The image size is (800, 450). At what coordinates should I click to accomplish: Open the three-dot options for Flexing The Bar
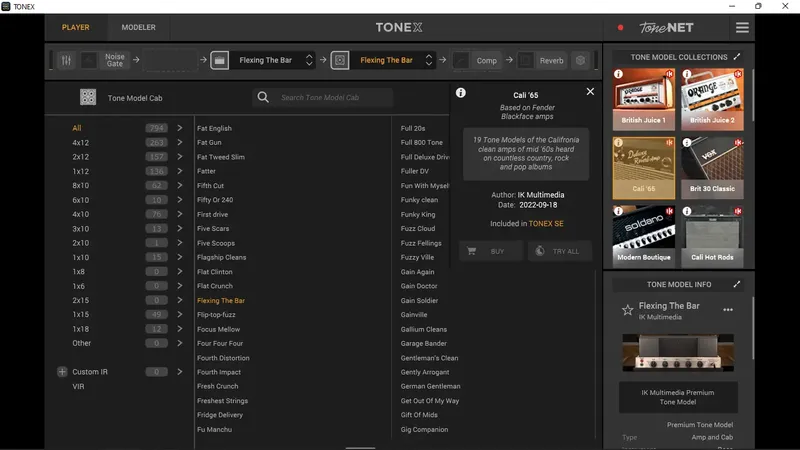tap(728, 310)
